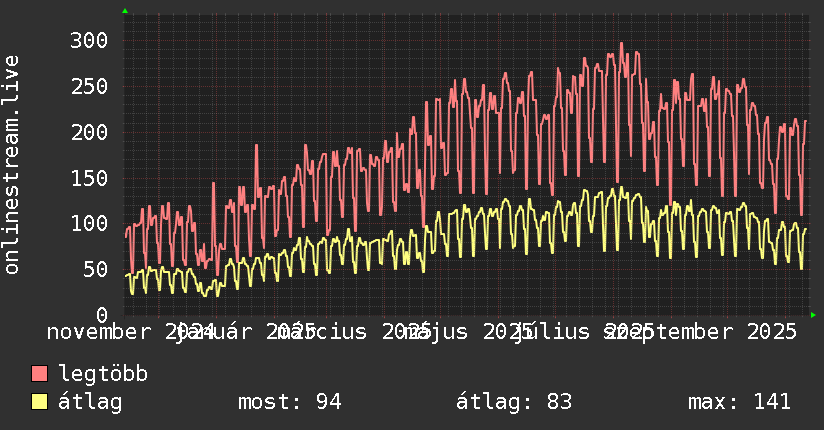
Task: Click the y-axis label '100'
Action: pos(89,223)
